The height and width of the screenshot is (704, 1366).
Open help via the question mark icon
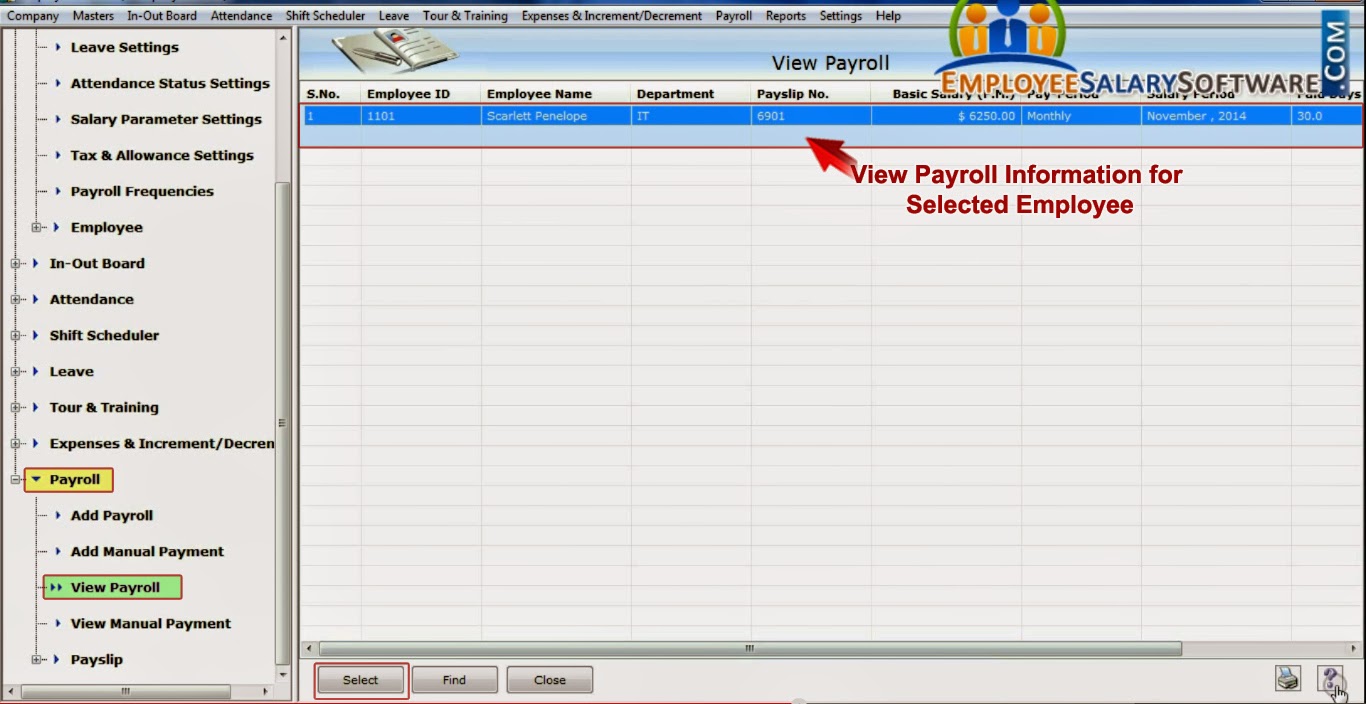(1330, 677)
